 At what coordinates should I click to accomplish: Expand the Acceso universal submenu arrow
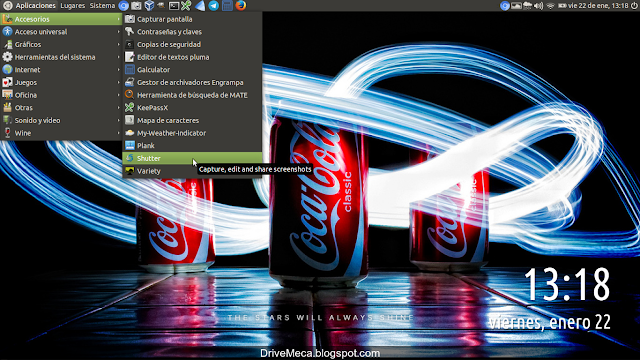point(118,32)
